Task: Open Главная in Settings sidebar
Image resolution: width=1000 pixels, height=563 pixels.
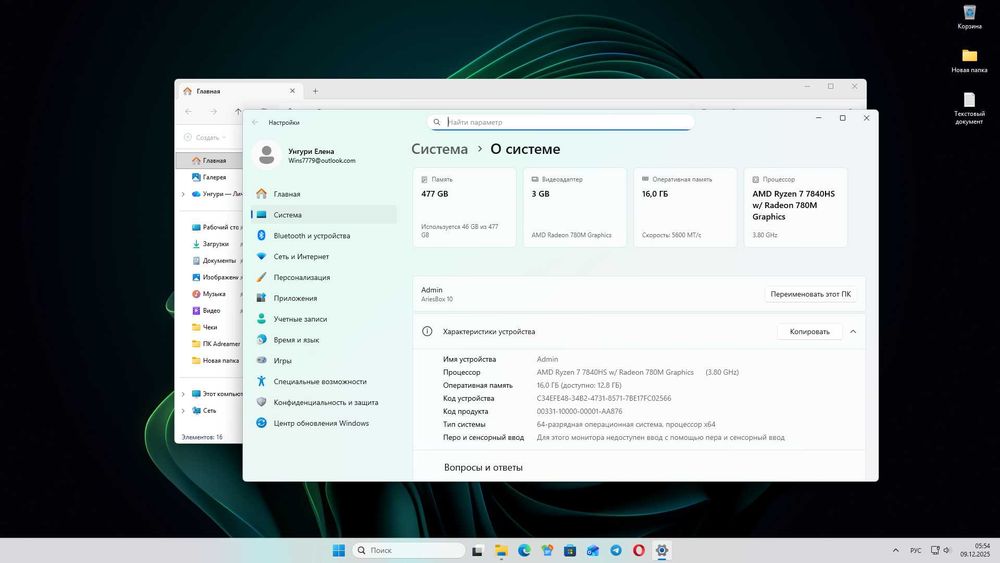Action: (323, 194)
